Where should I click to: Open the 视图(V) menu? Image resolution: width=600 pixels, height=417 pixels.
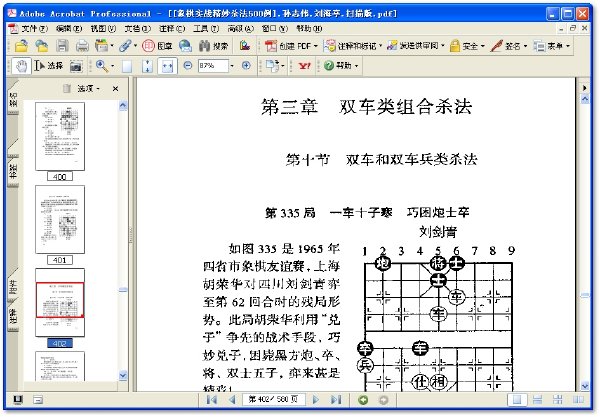pos(103,28)
